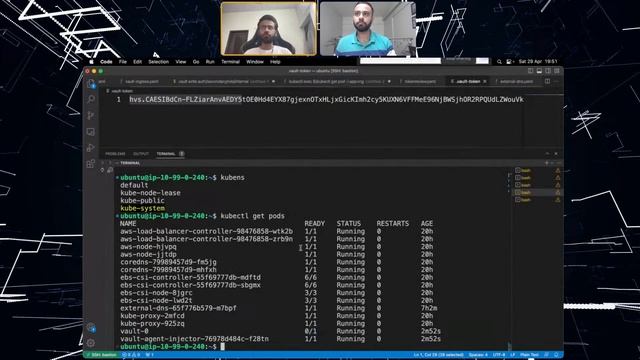Open the Run and Debug view
The width and height of the screenshot is (640, 360).
91,148
